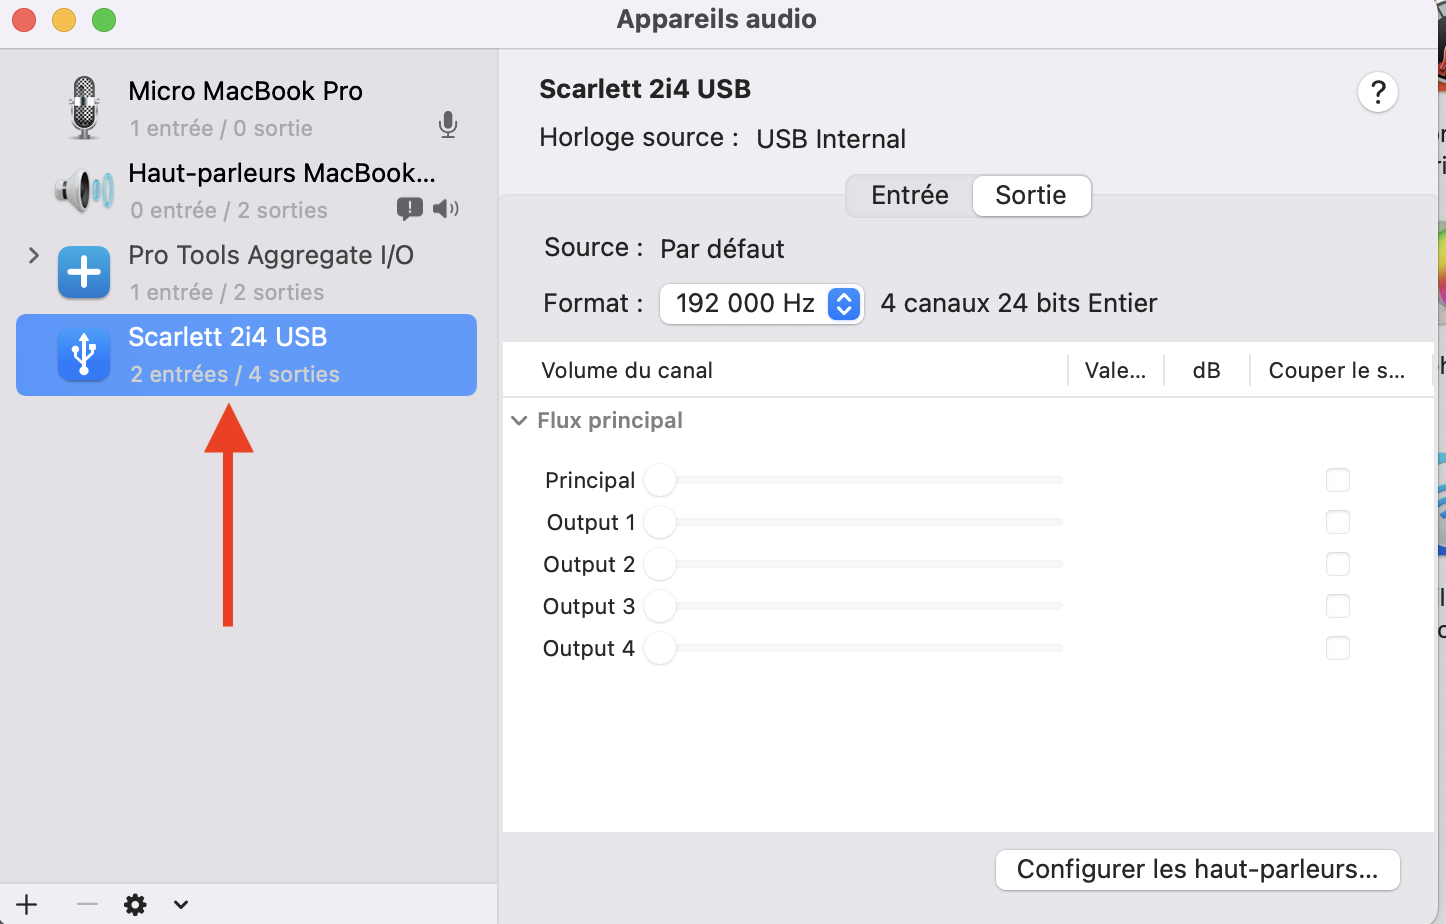Screen dimensions: 1446x924
Task: Mute the Output 2 channel checkbox
Action: point(1337,564)
